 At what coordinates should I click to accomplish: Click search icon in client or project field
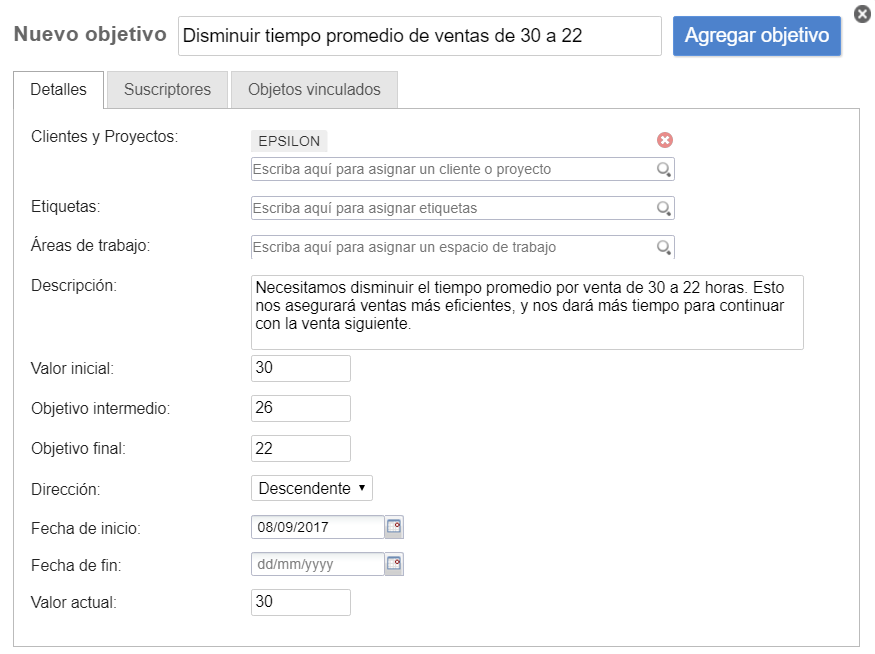coord(663,169)
